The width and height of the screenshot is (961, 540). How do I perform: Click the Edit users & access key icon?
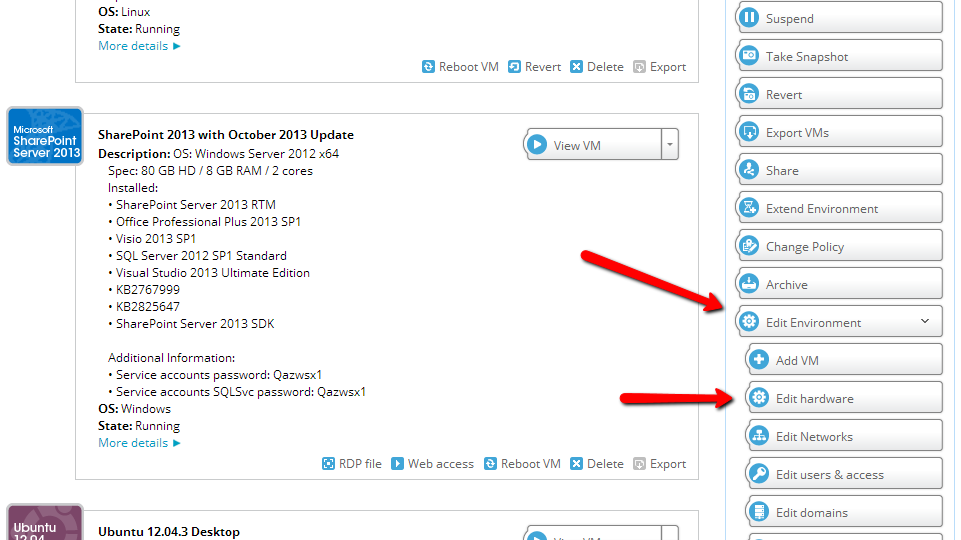[x=759, y=474]
